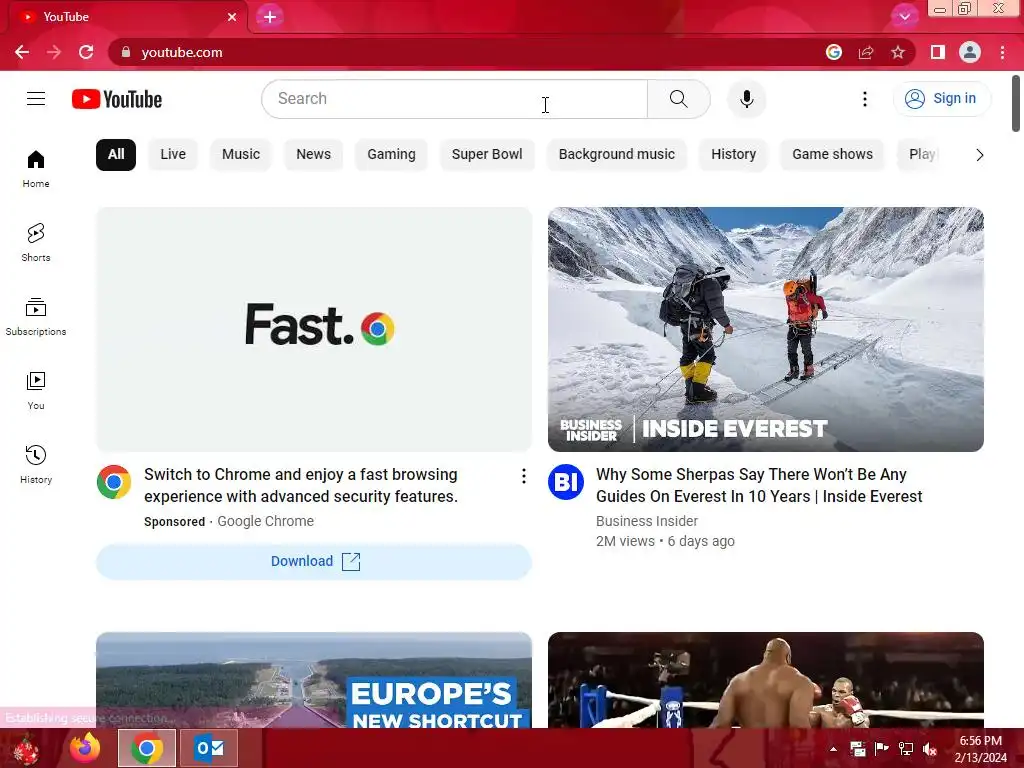The image size is (1024, 768).
Task: Launch Firefox from the taskbar
Action: pyautogui.click(x=85, y=748)
